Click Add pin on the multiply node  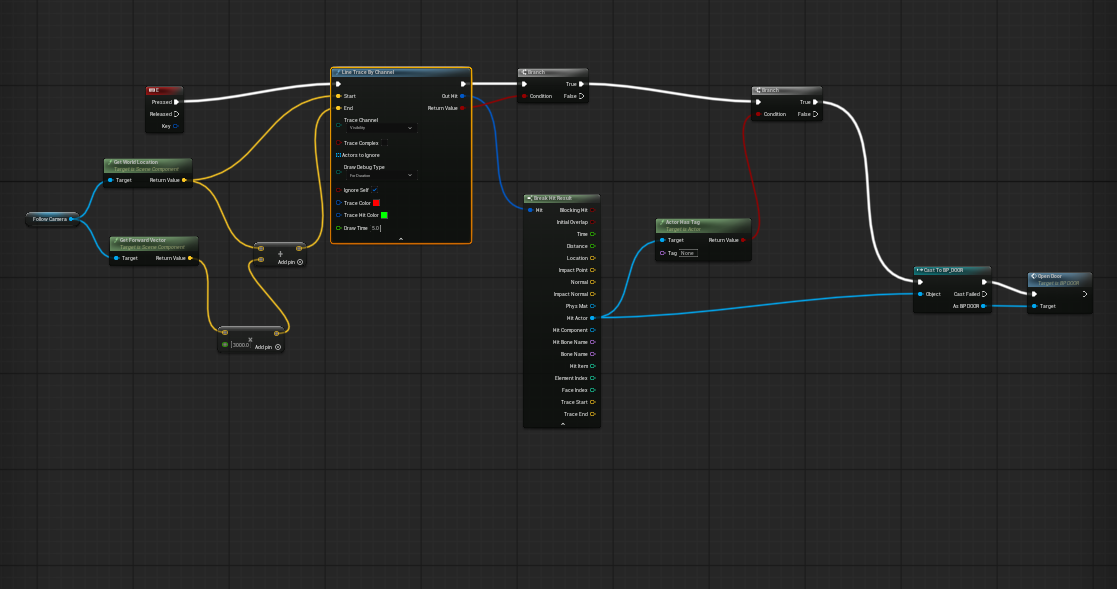pyautogui.click(x=267, y=347)
